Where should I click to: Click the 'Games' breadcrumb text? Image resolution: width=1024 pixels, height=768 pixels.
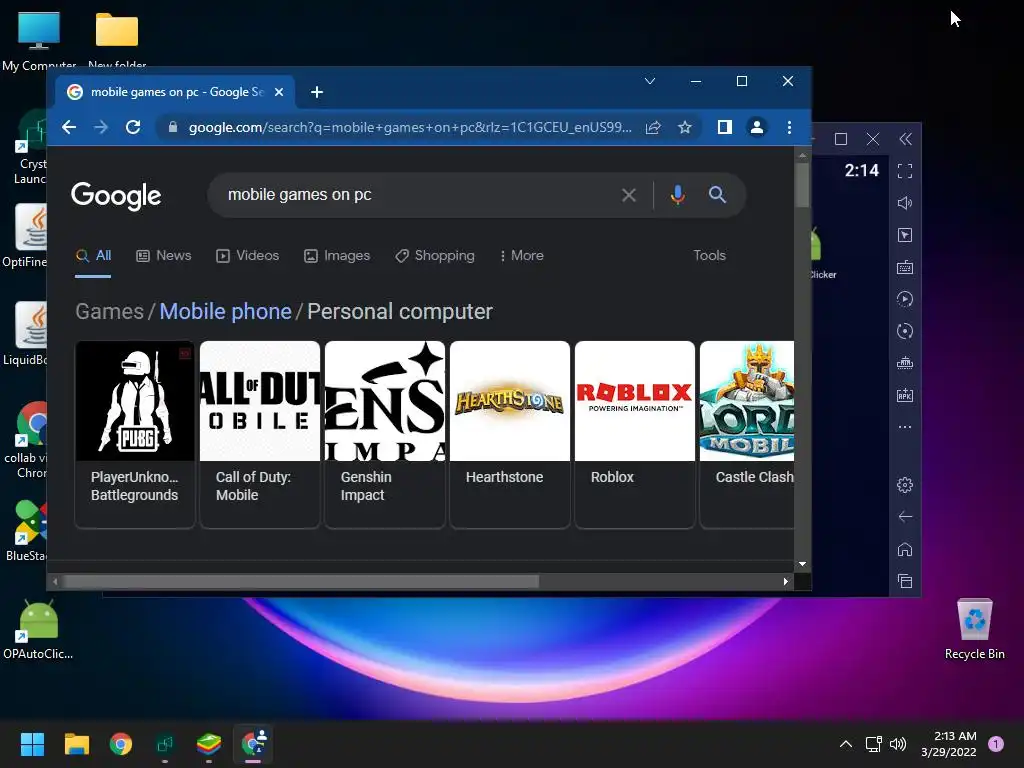tap(109, 312)
